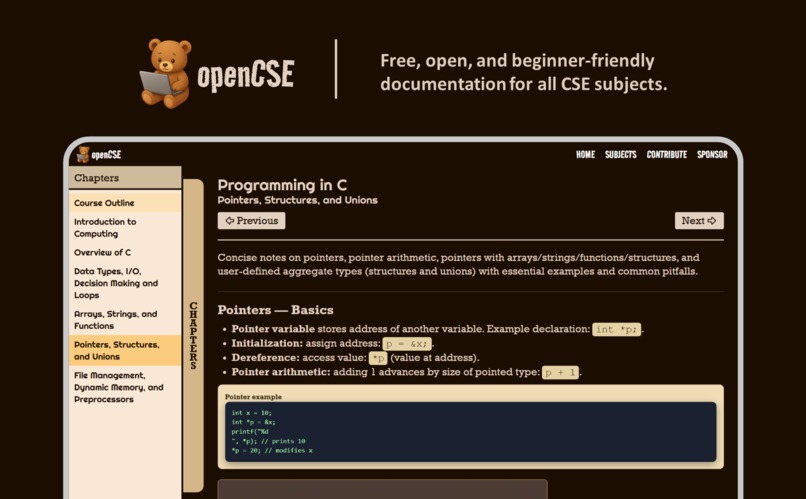
Task: Click the large teddy bear mascot image
Action: (x=166, y=73)
